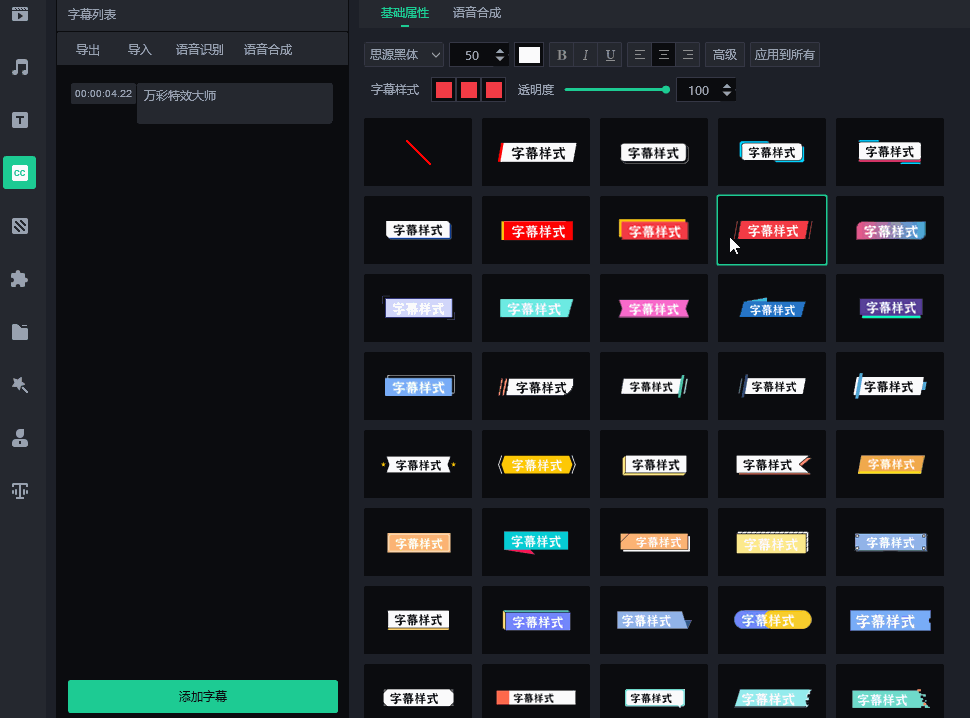The image size is (970, 718).
Task: Open the subtitles (CC) panel in sidebar
Action: (20, 172)
